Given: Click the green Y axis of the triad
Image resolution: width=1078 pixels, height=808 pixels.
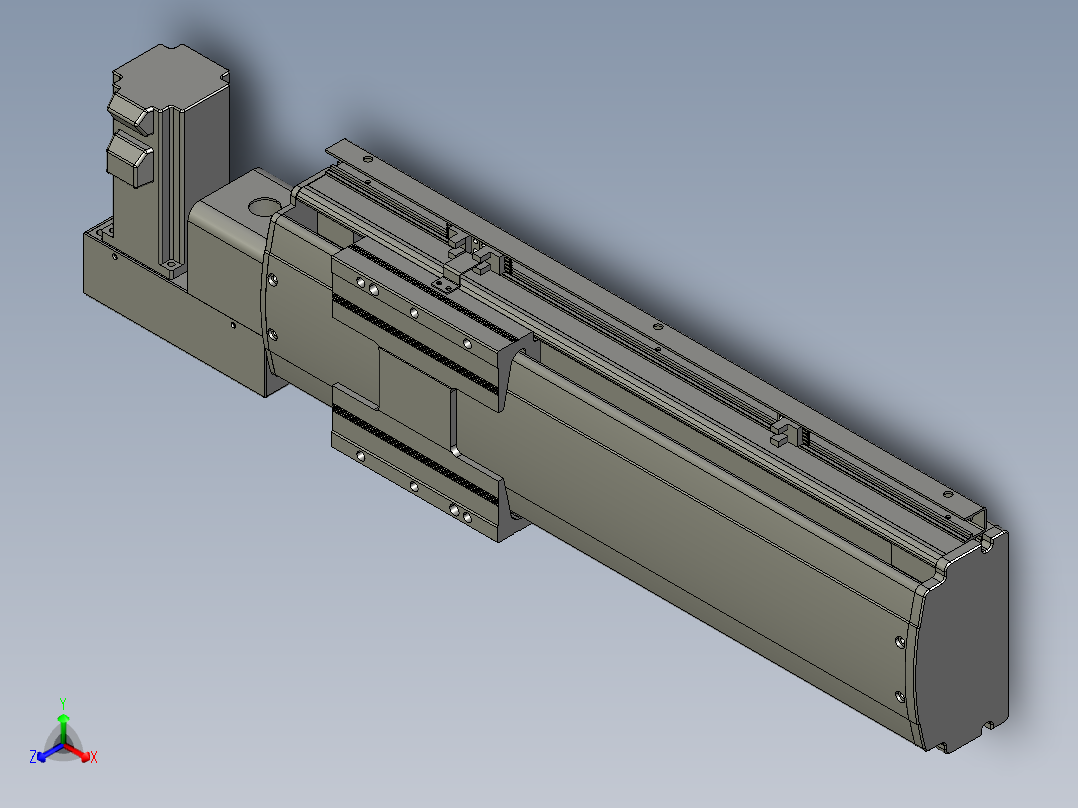Looking at the screenshot, I should pyautogui.click(x=63, y=723).
